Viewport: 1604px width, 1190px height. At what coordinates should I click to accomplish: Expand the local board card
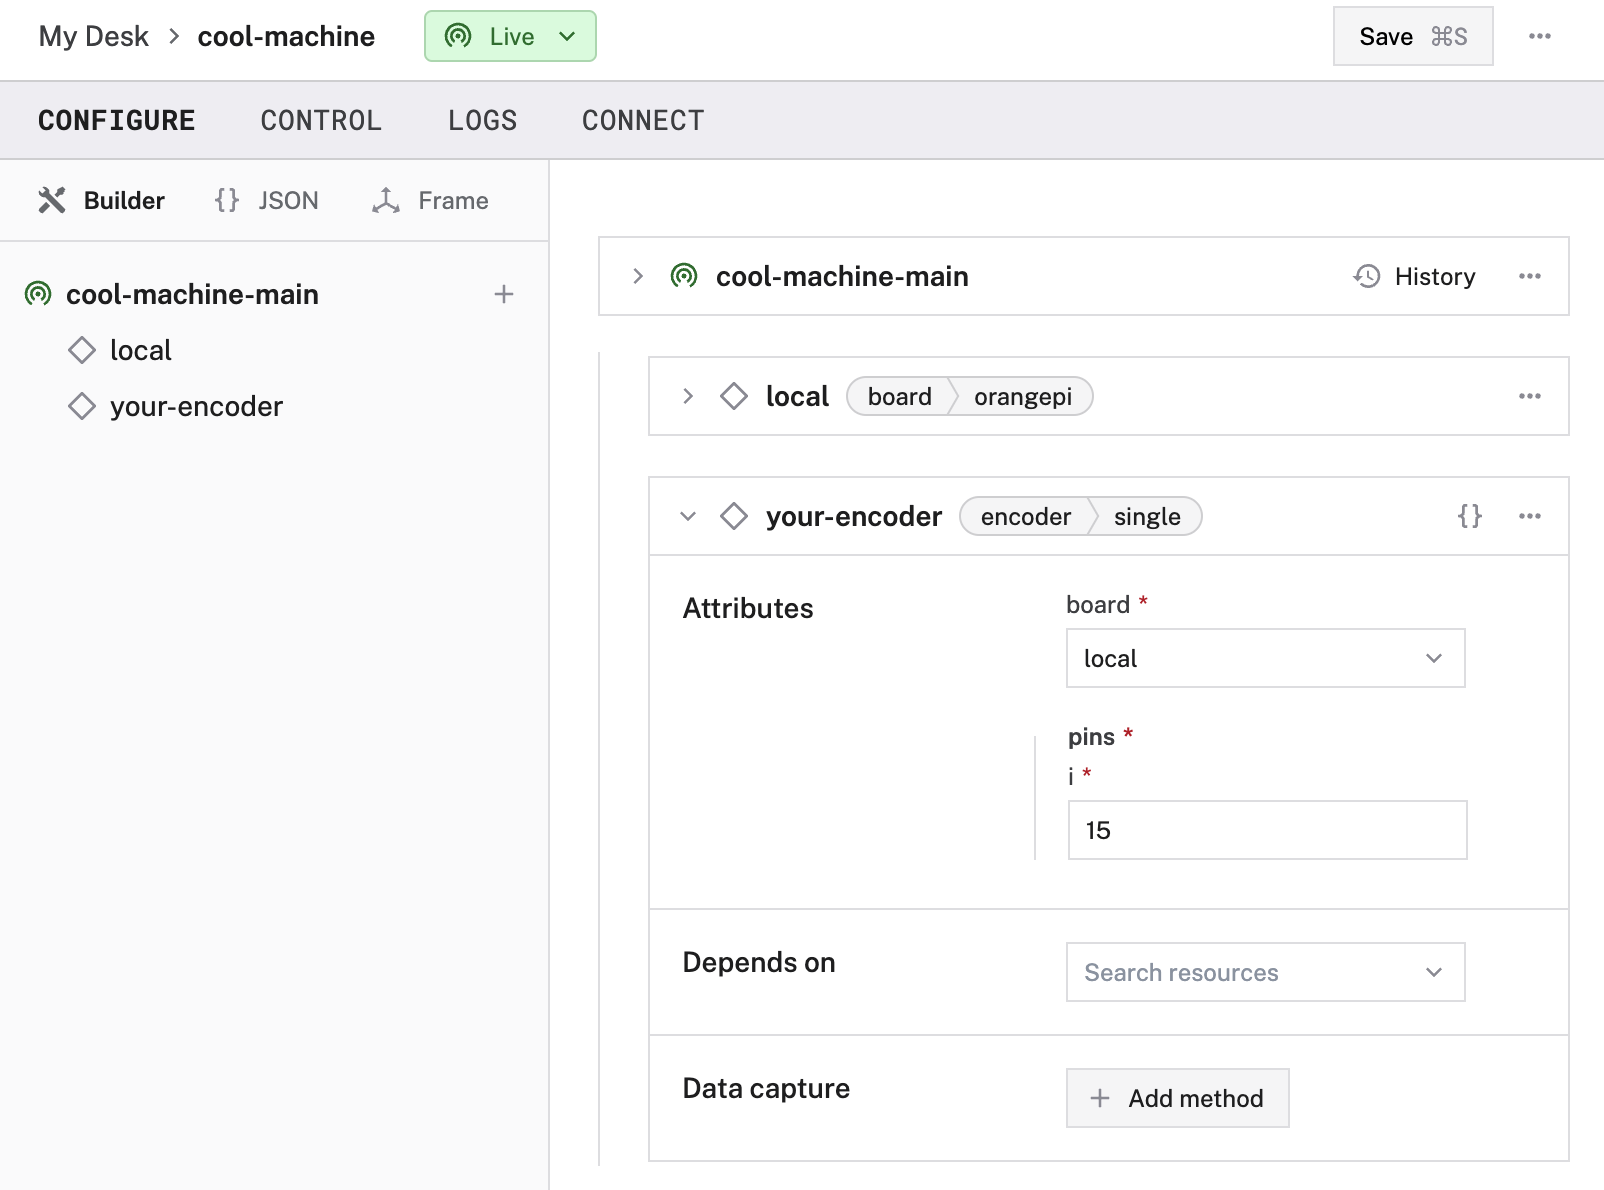(687, 396)
